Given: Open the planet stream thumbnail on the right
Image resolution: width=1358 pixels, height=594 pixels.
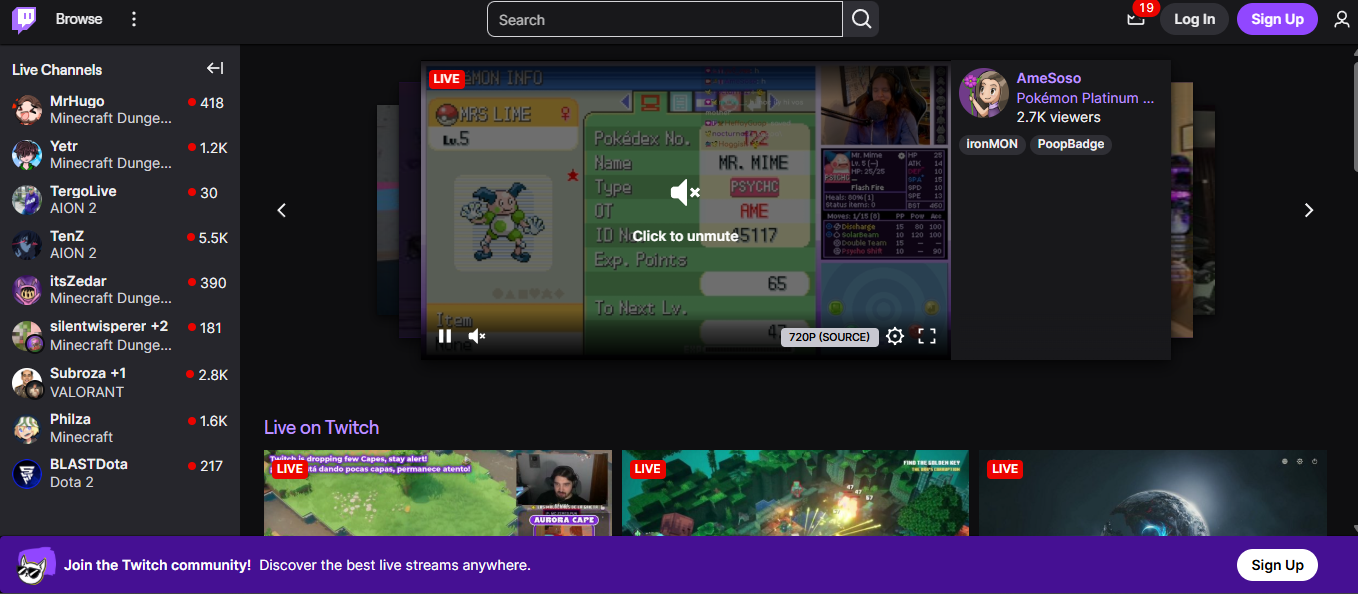Looking at the screenshot, I should (1153, 493).
